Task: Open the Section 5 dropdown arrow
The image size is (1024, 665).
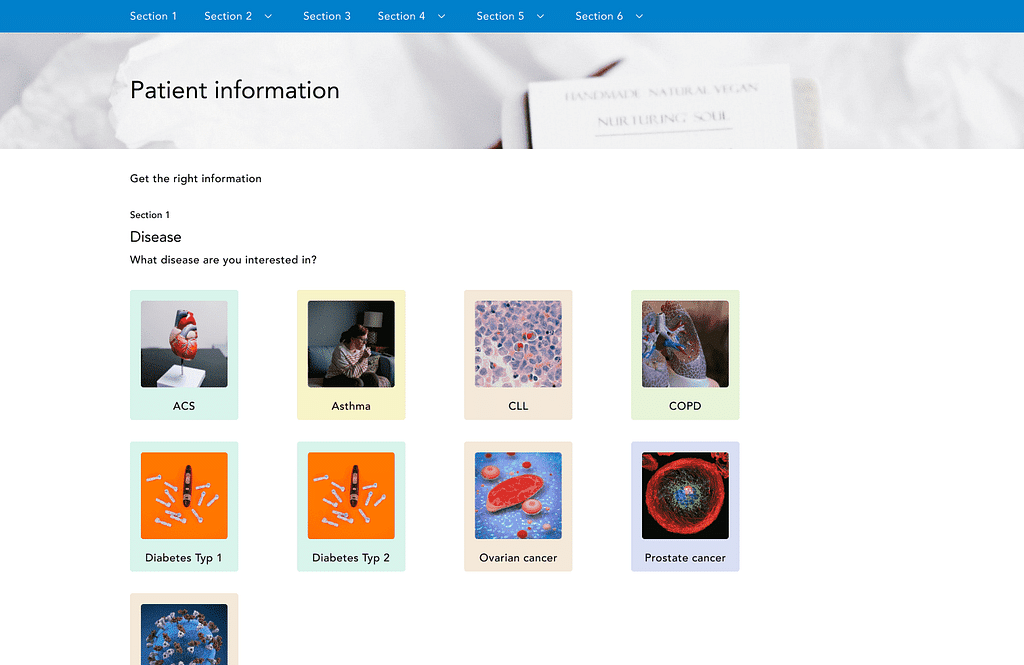Action: tap(540, 16)
